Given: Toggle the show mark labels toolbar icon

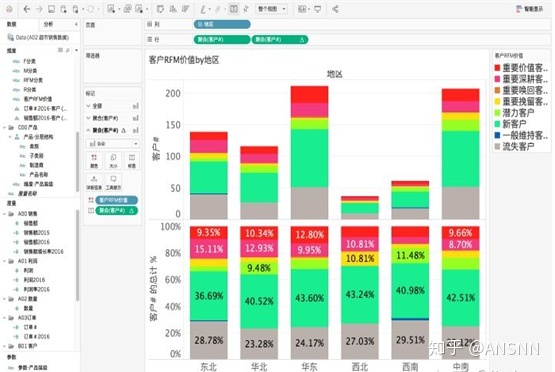Looking at the screenshot, I should coord(234,9).
